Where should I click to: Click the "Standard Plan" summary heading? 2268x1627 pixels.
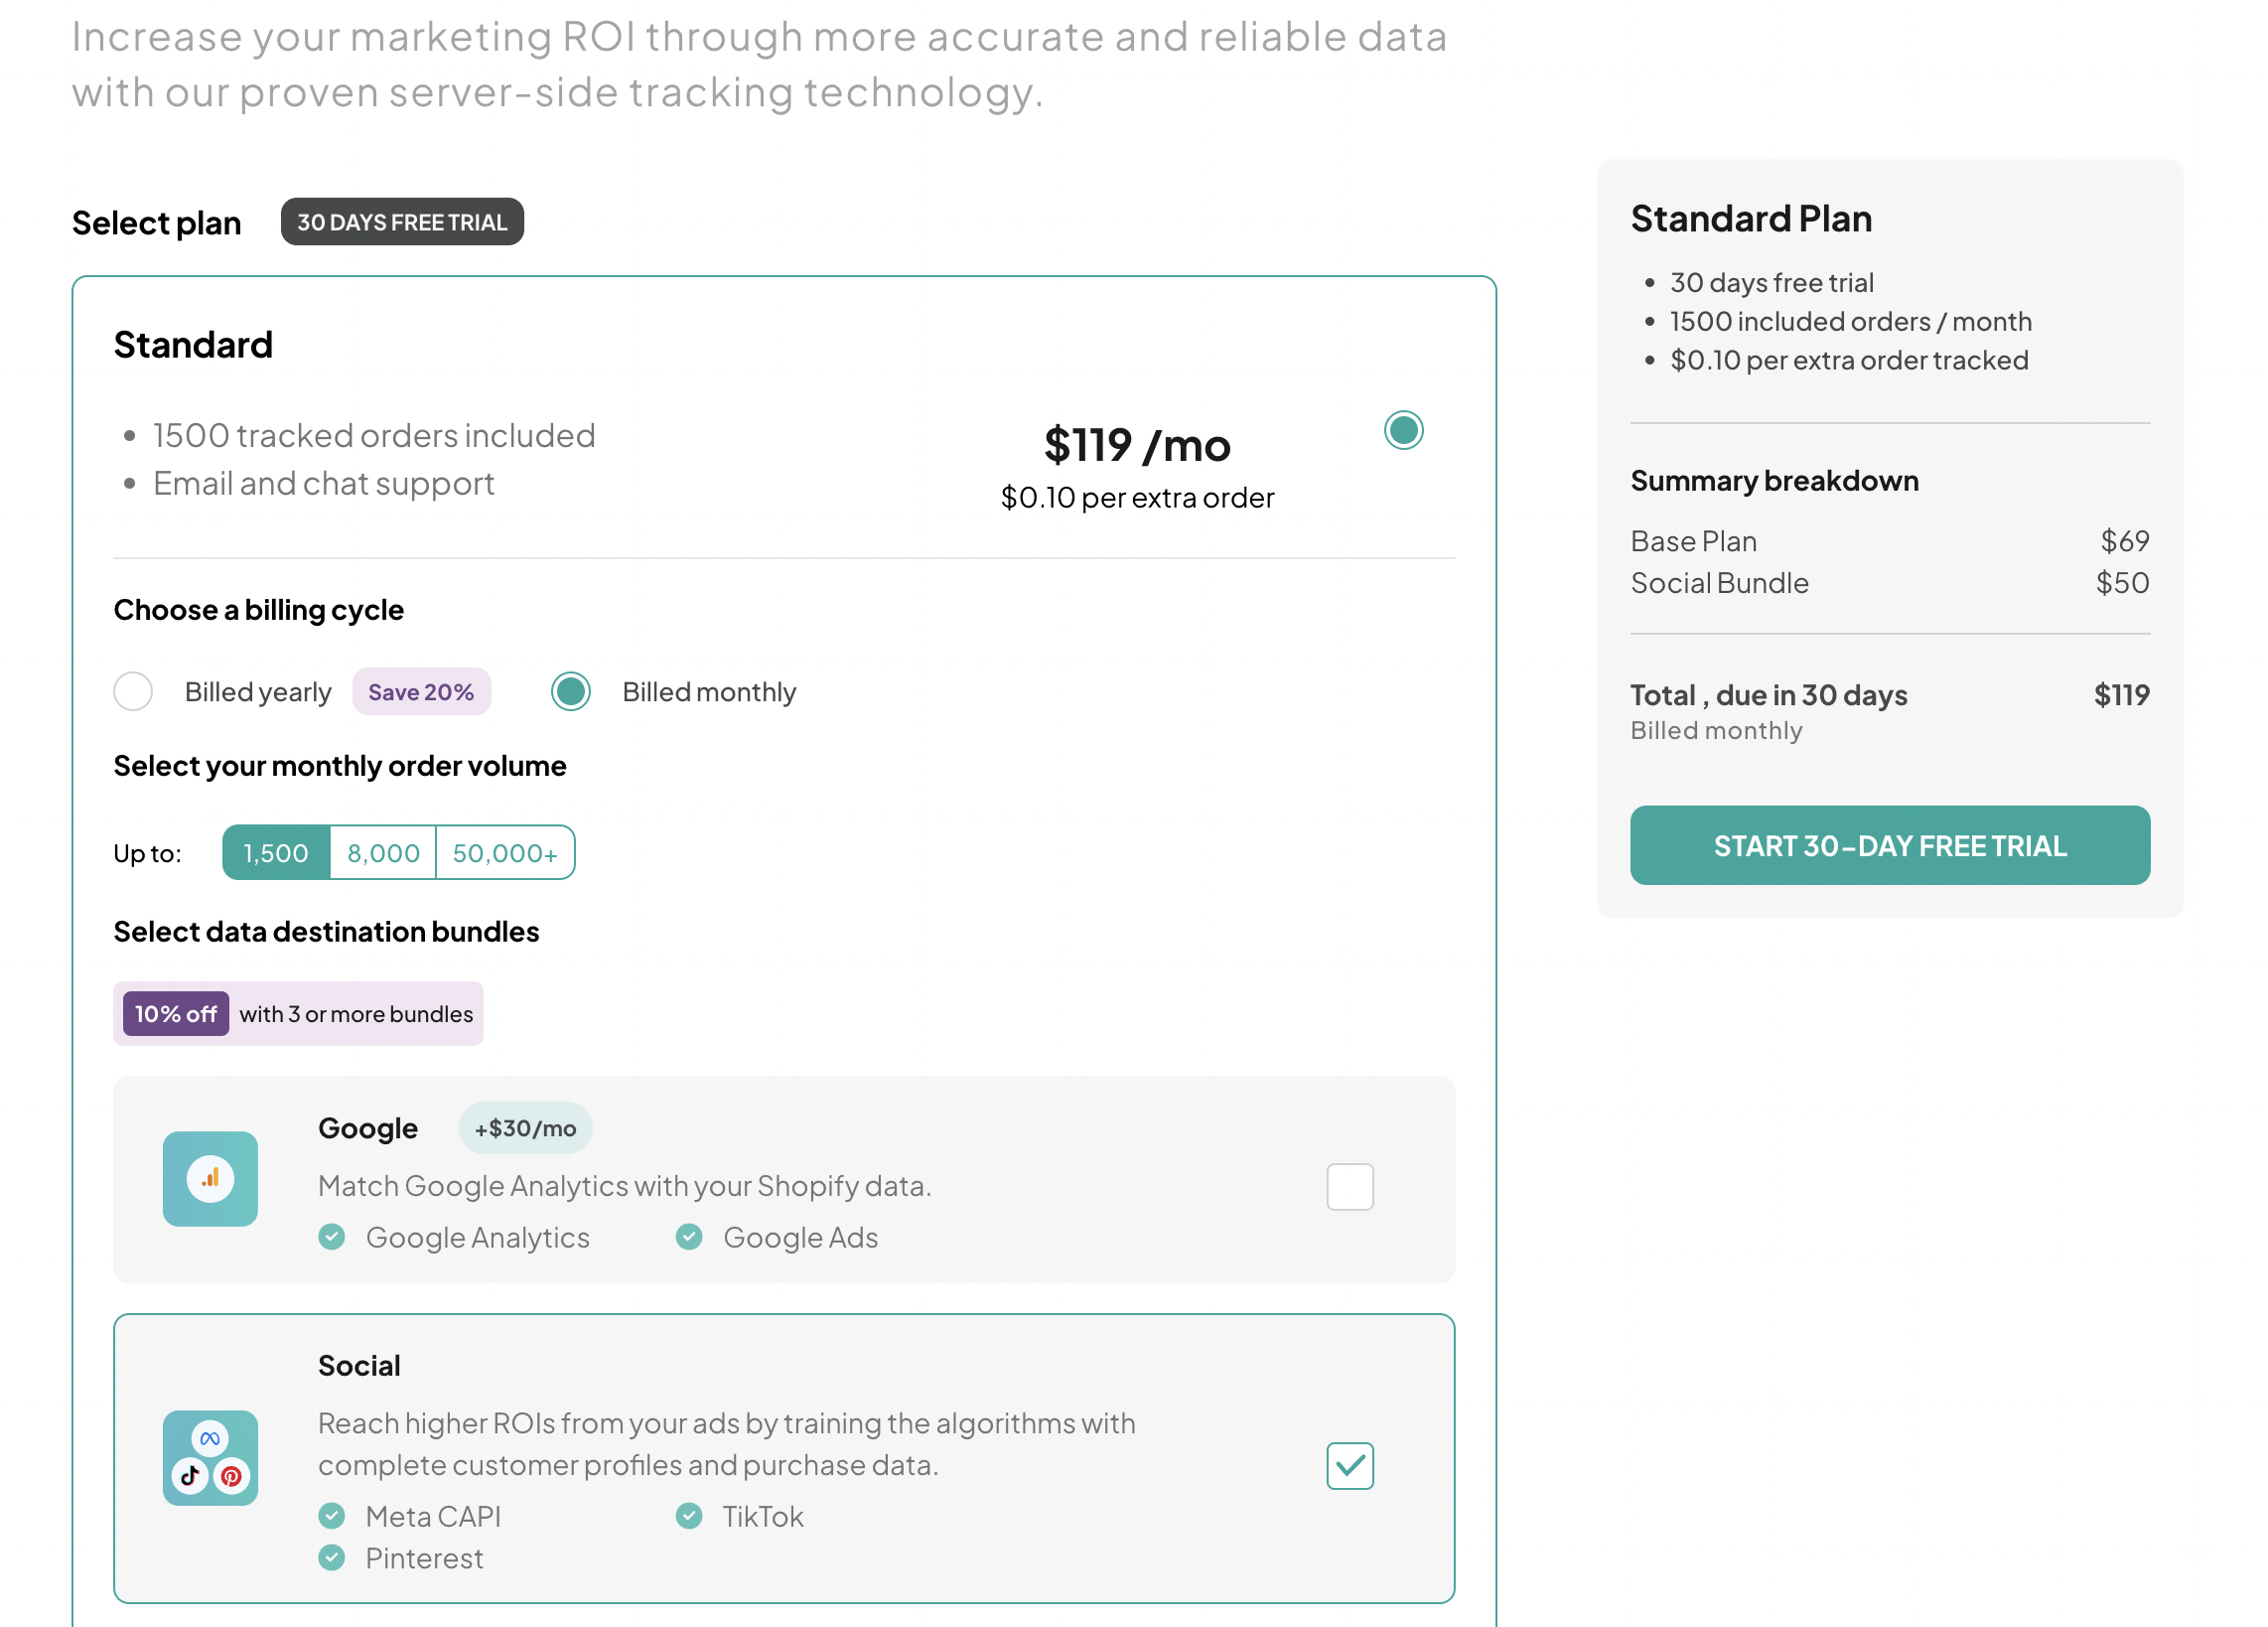click(x=1751, y=218)
